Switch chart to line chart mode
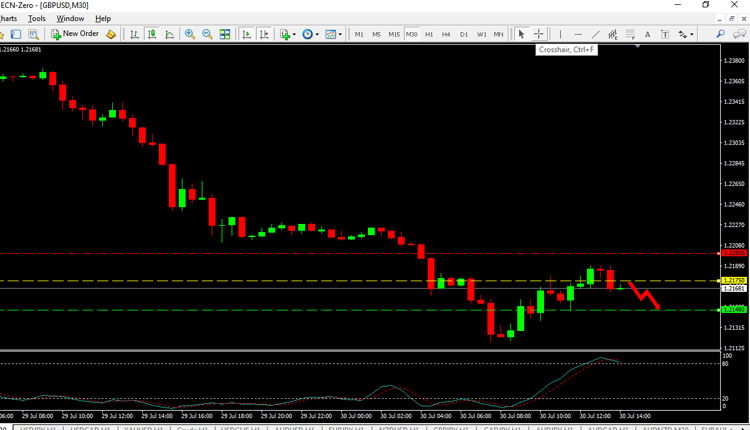 [168, 34]
